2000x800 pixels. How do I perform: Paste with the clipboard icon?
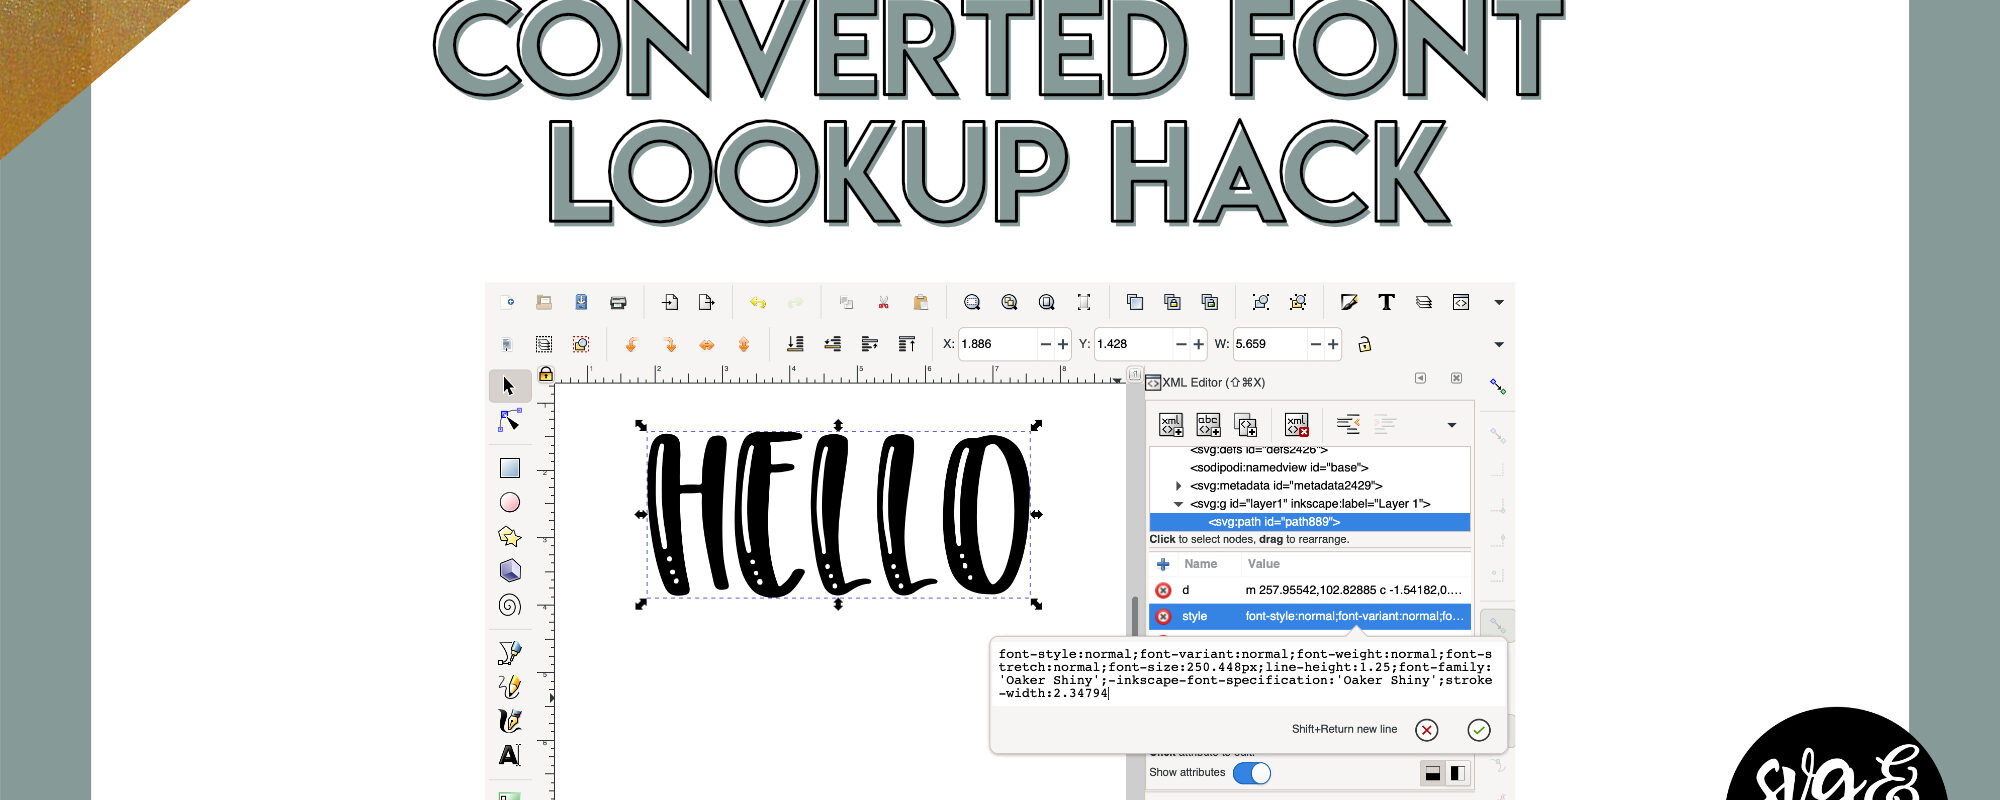(x=920, y=302)
